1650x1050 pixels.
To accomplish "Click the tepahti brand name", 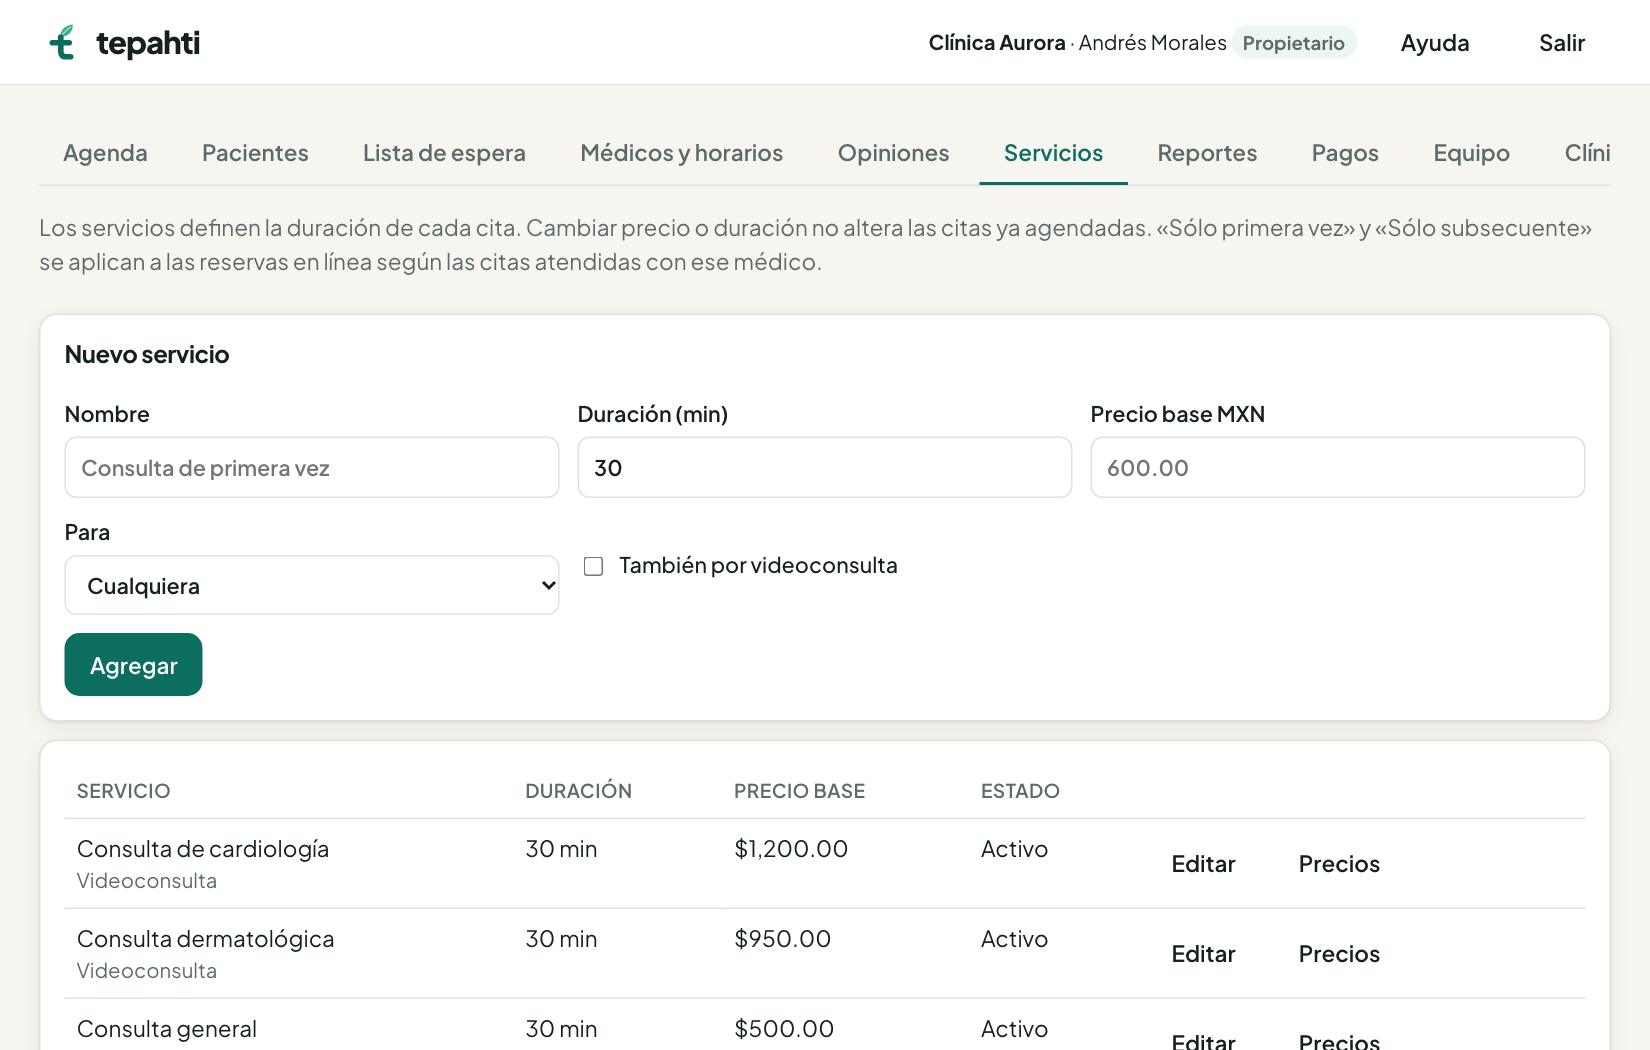I will pos(148,43).
